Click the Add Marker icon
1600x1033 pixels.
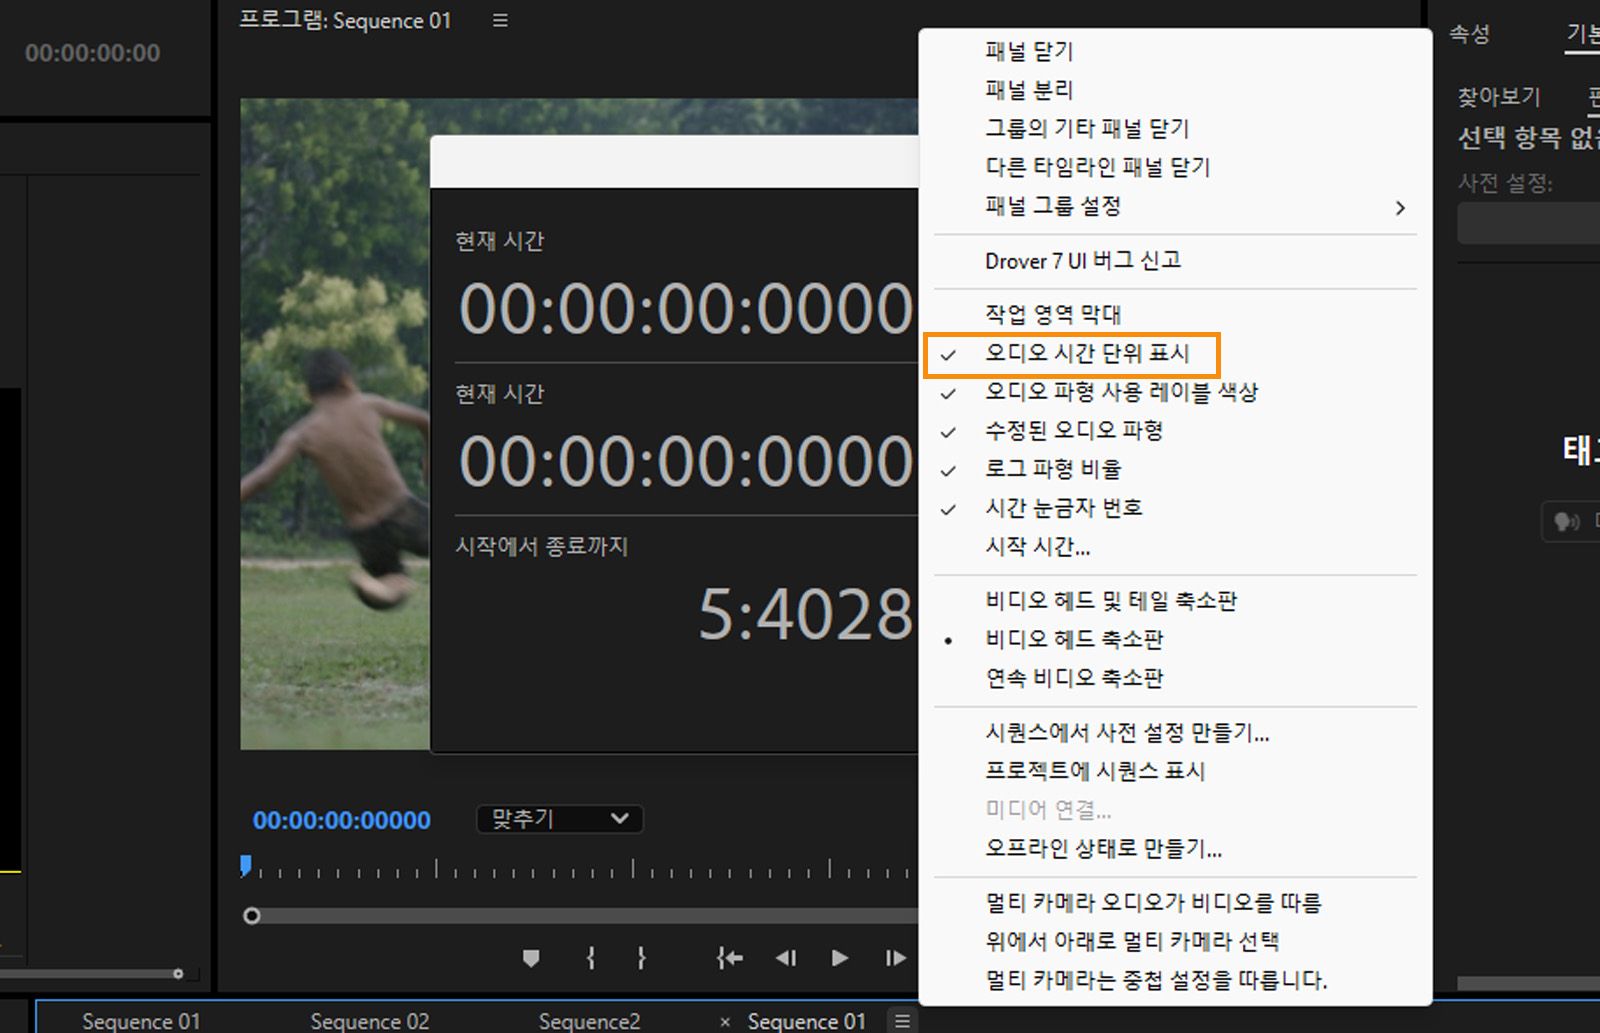pyautogui.click(x=530, y=958)
